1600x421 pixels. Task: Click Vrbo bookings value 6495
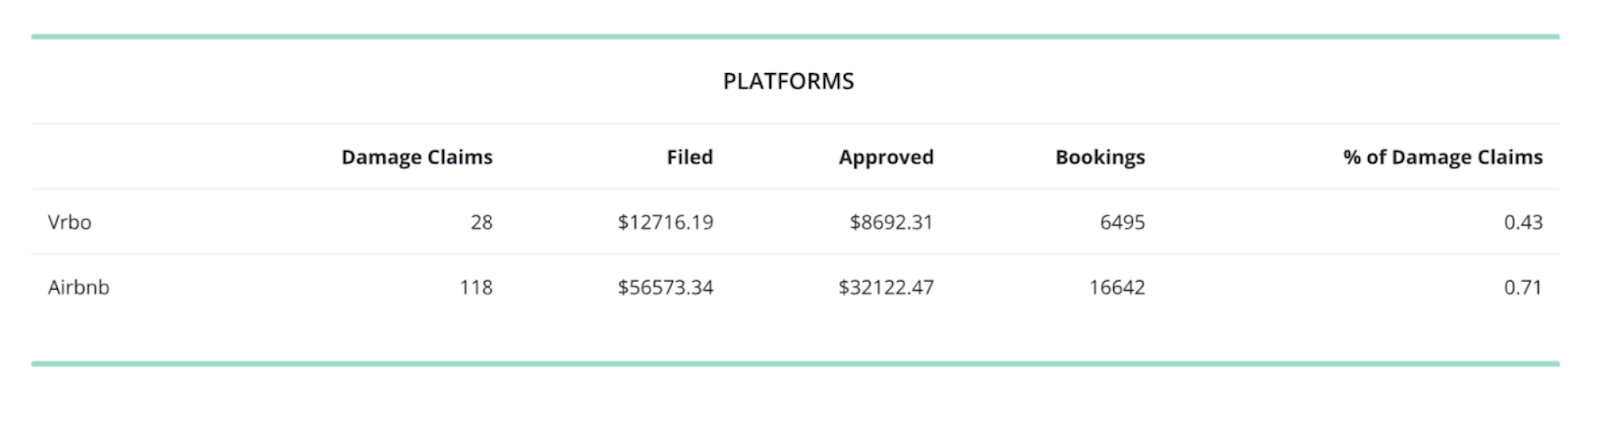[x=1122, y=222]
